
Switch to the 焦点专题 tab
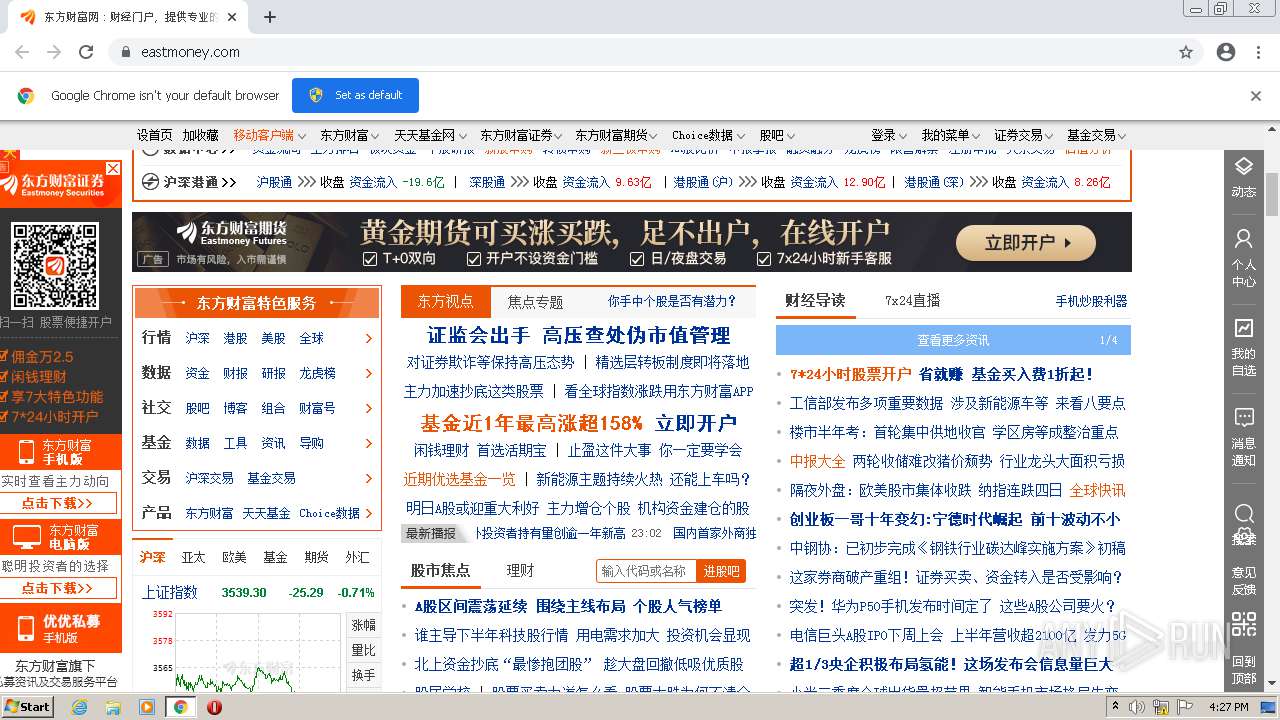535,302
